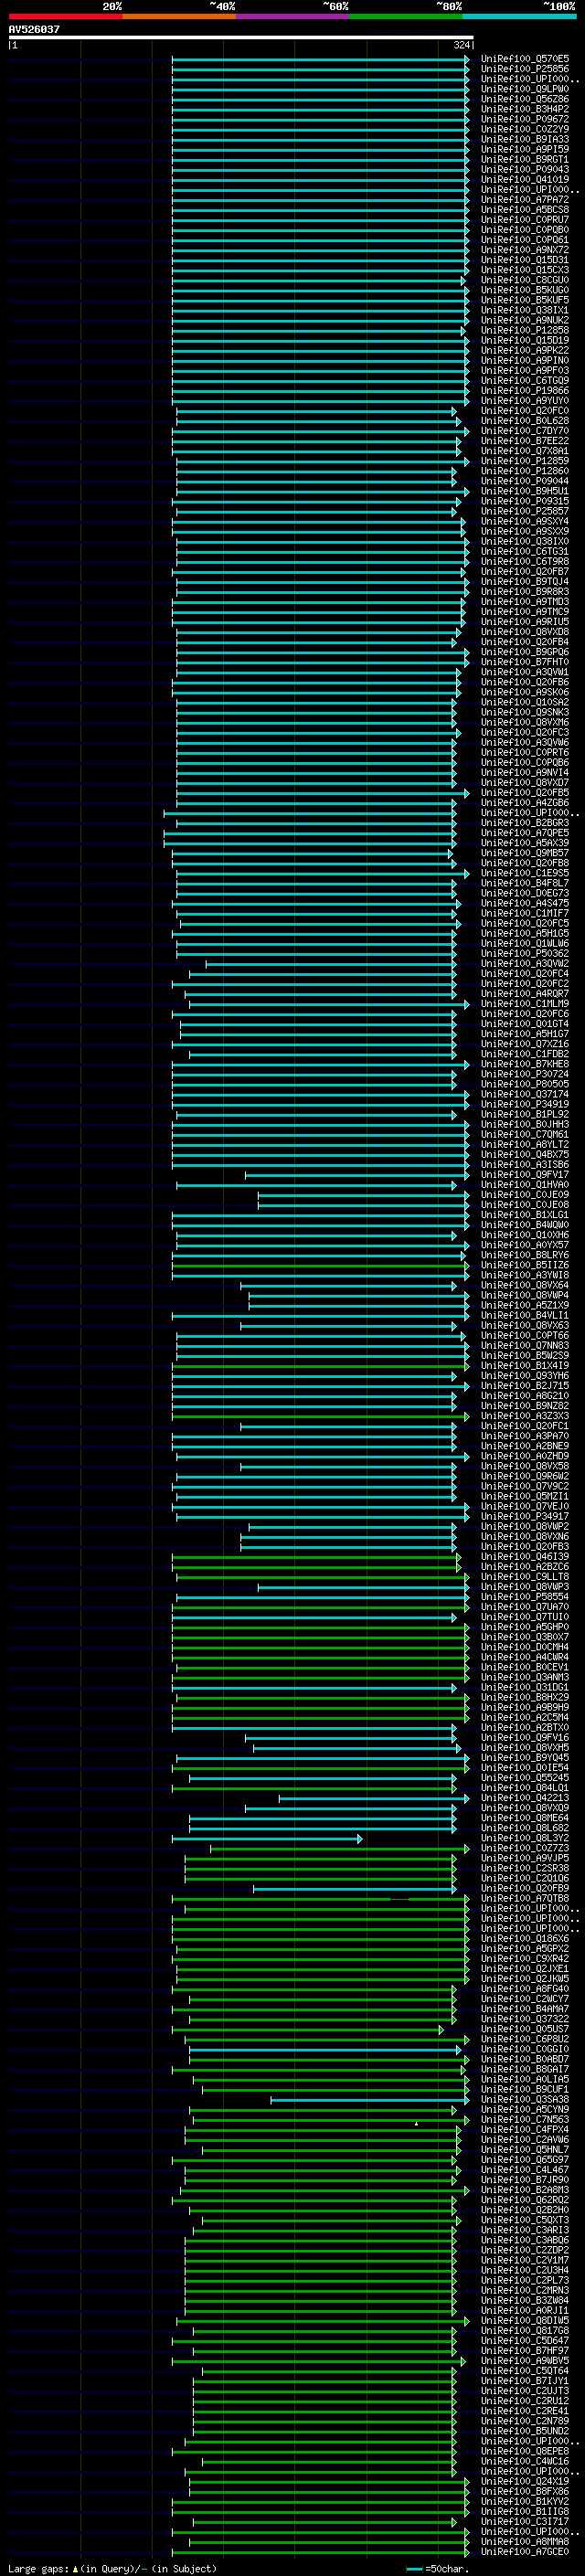This screenshot has width=585, height=2576.
Task: Select UniRef100_A9RIU5 label
Action: (x=525, y=622)
